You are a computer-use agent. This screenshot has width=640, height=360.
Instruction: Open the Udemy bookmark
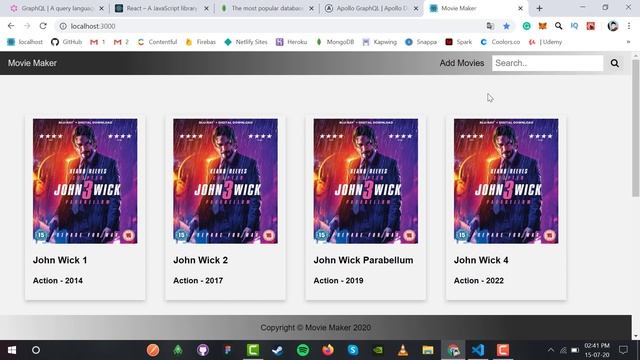point(545,42)
